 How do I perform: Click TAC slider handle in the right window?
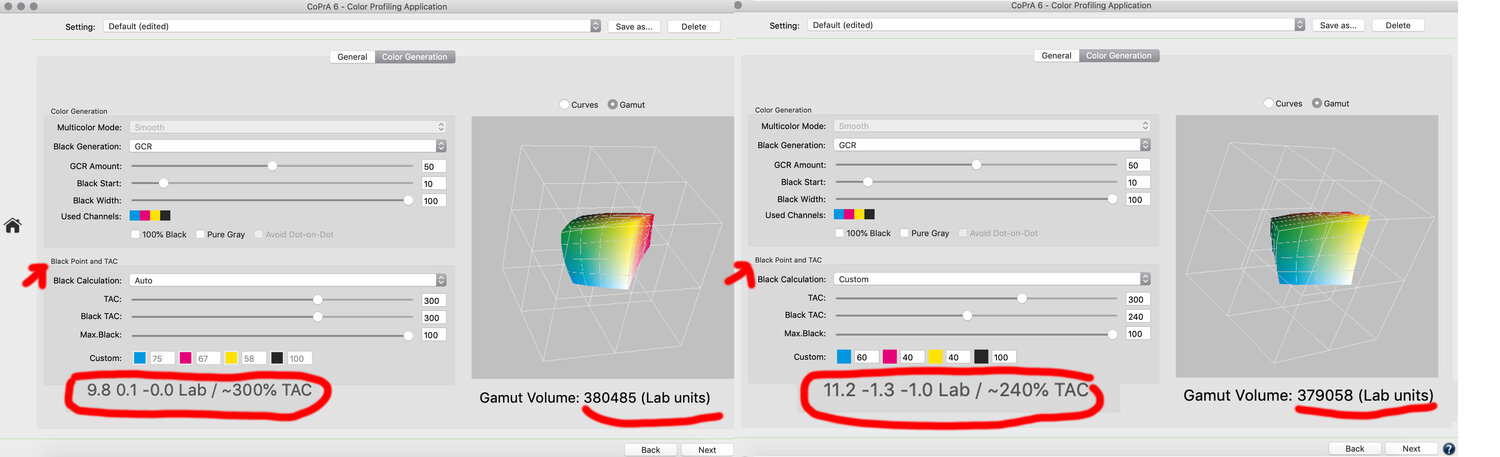tap(1022, 298)
